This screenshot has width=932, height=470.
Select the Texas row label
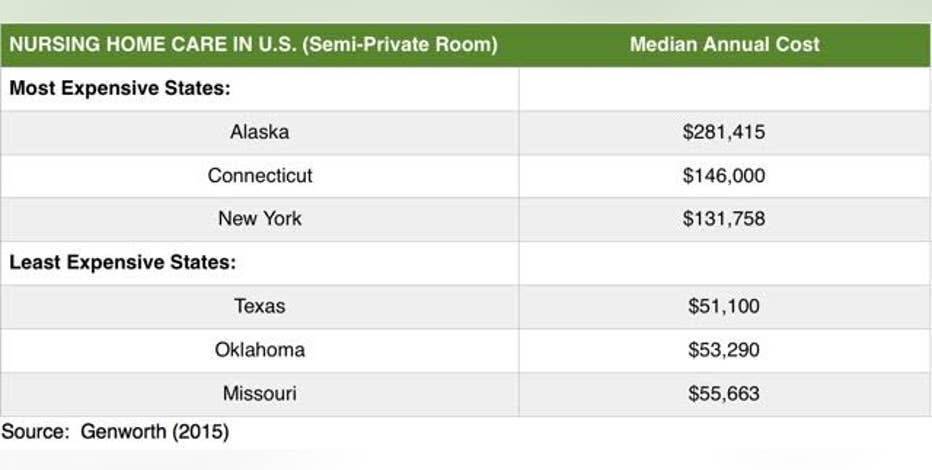click(260, 307)
